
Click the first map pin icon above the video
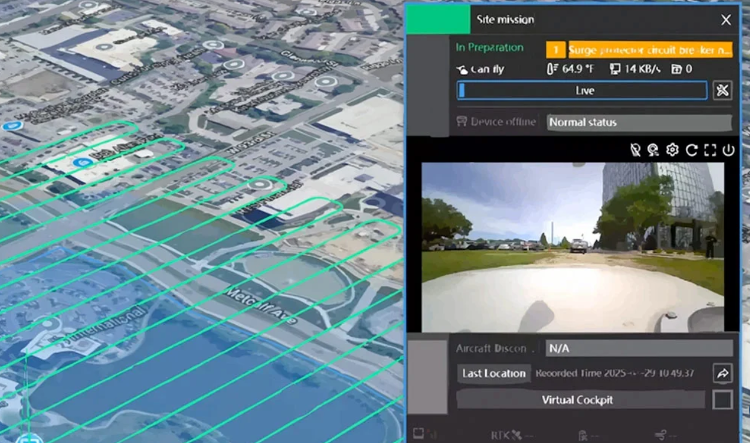635,150
